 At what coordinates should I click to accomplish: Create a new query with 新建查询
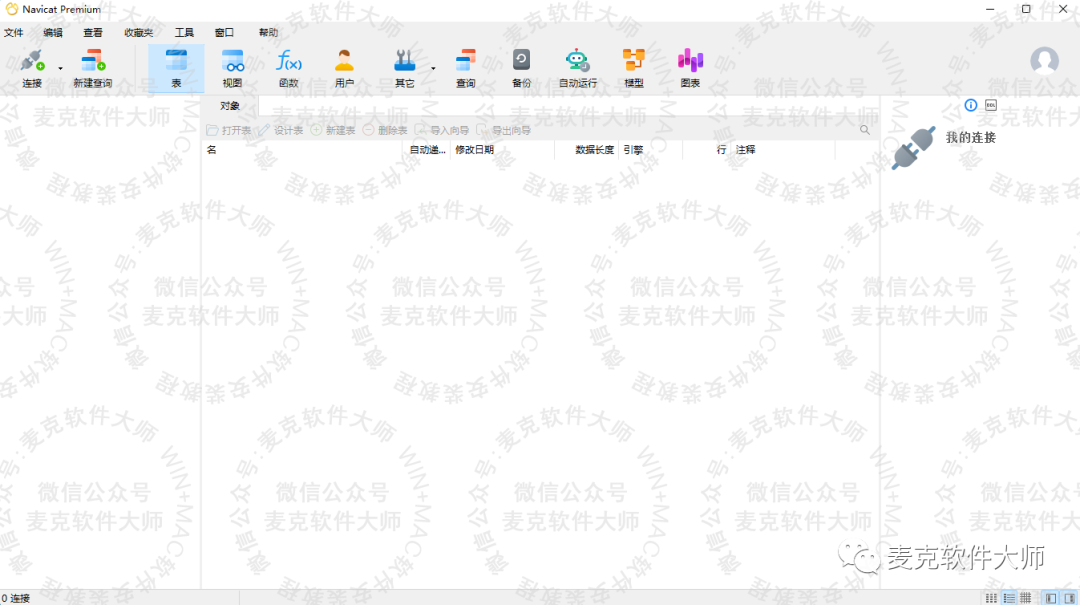92,68
